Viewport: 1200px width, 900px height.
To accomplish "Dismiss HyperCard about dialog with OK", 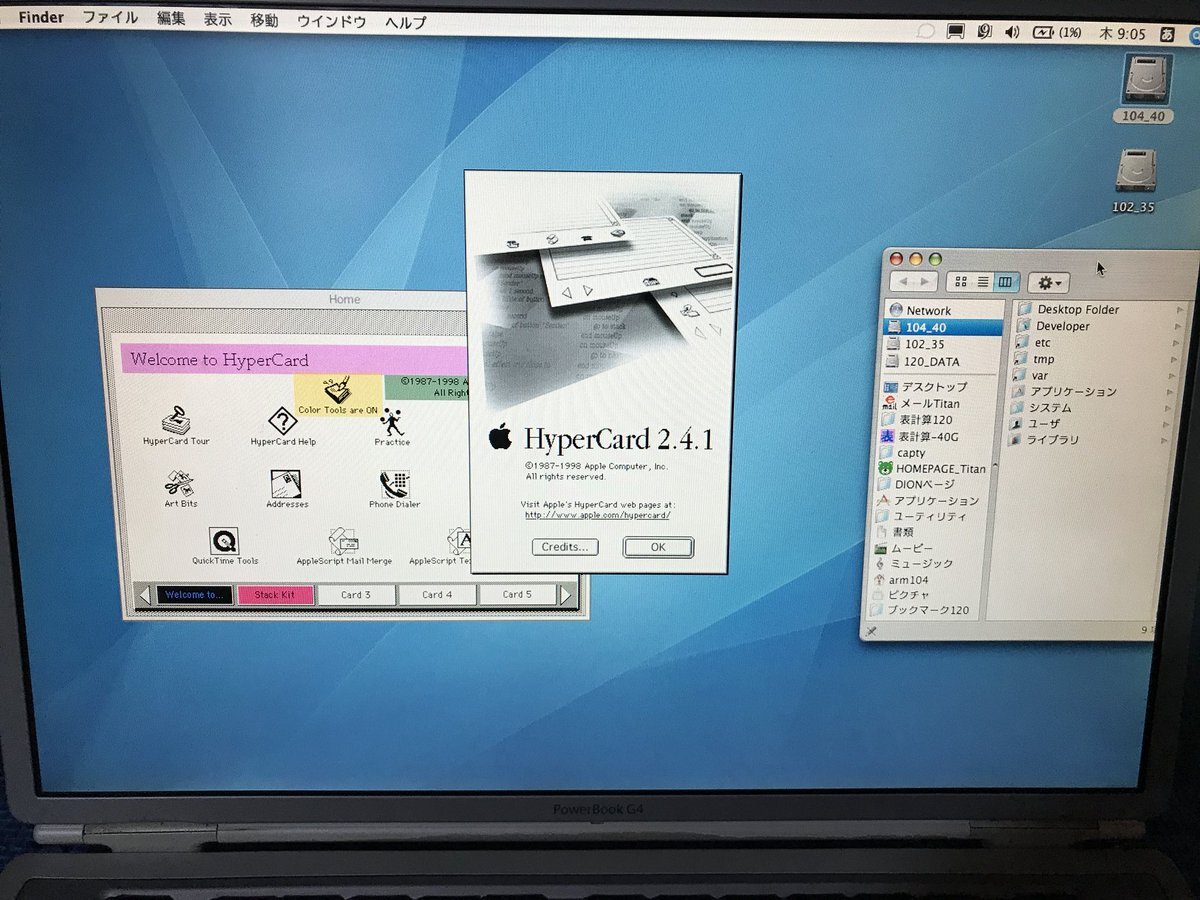I will (658, 547).
